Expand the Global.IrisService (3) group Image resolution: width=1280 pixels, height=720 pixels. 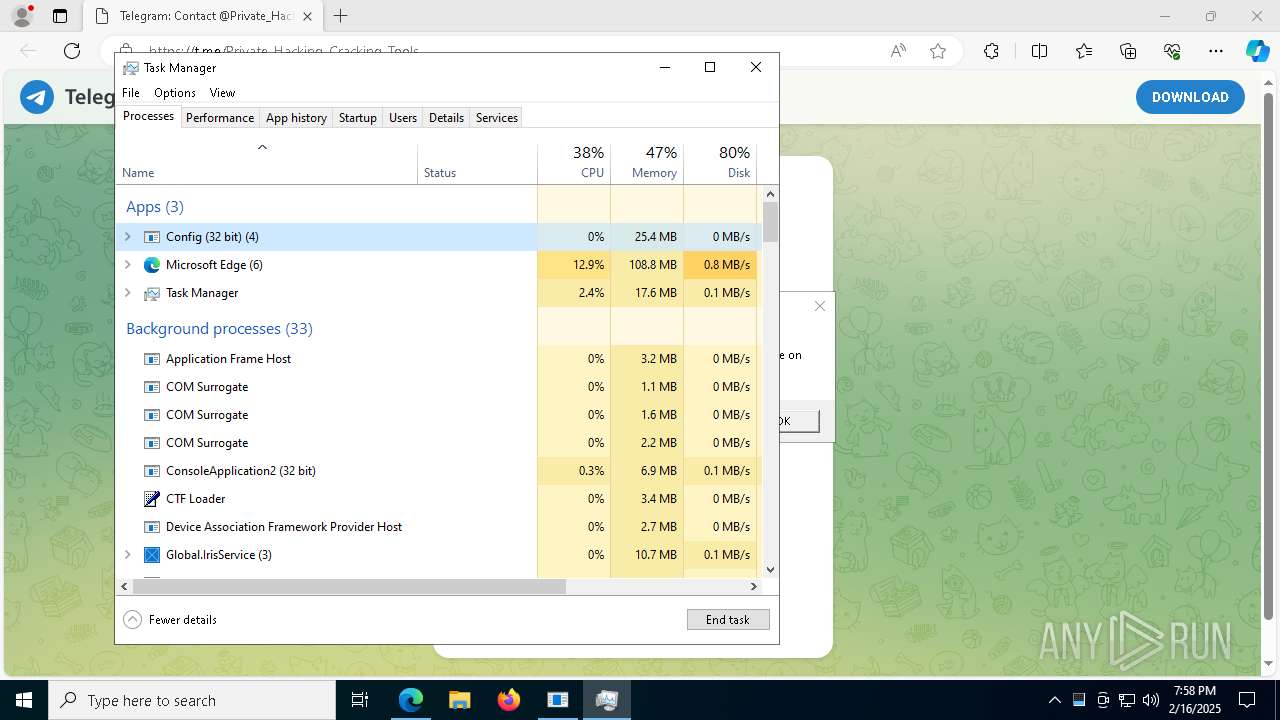[x=127, y=555]
